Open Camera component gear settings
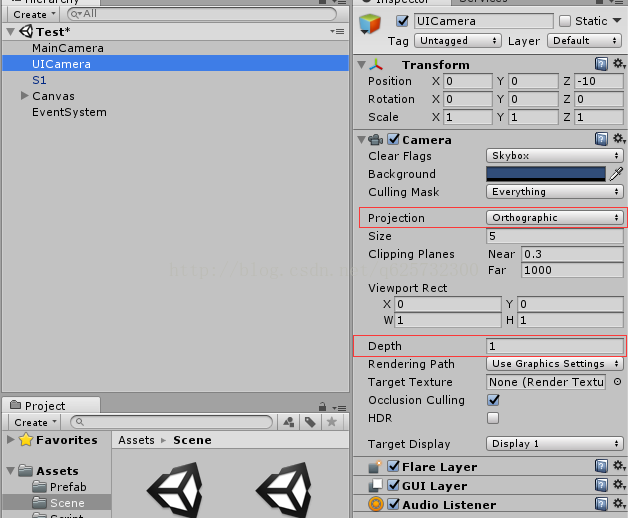Viewport: 628px width, 518px height. point(619,139)
